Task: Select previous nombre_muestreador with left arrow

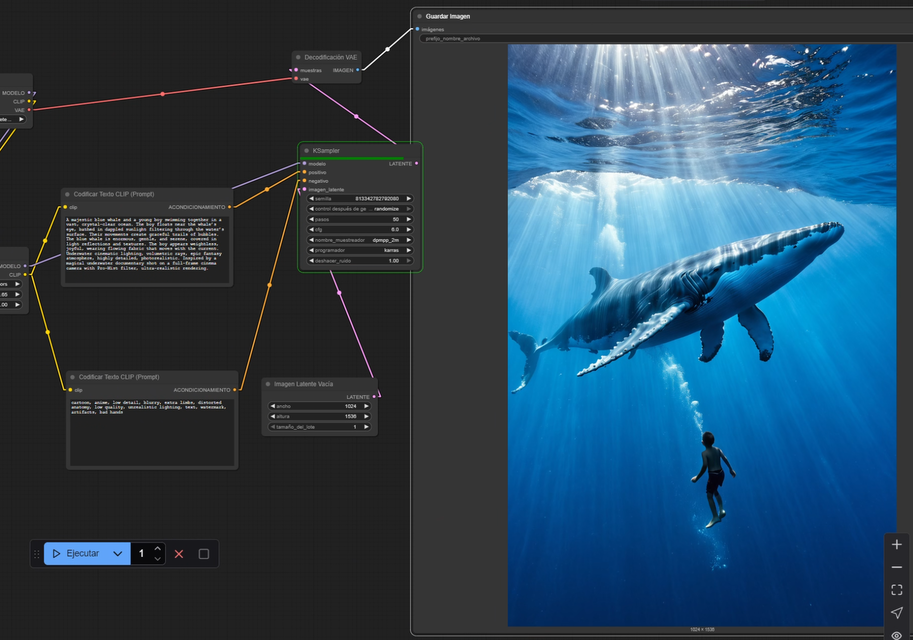Action: pyautogui.click(x=312, y=240)
